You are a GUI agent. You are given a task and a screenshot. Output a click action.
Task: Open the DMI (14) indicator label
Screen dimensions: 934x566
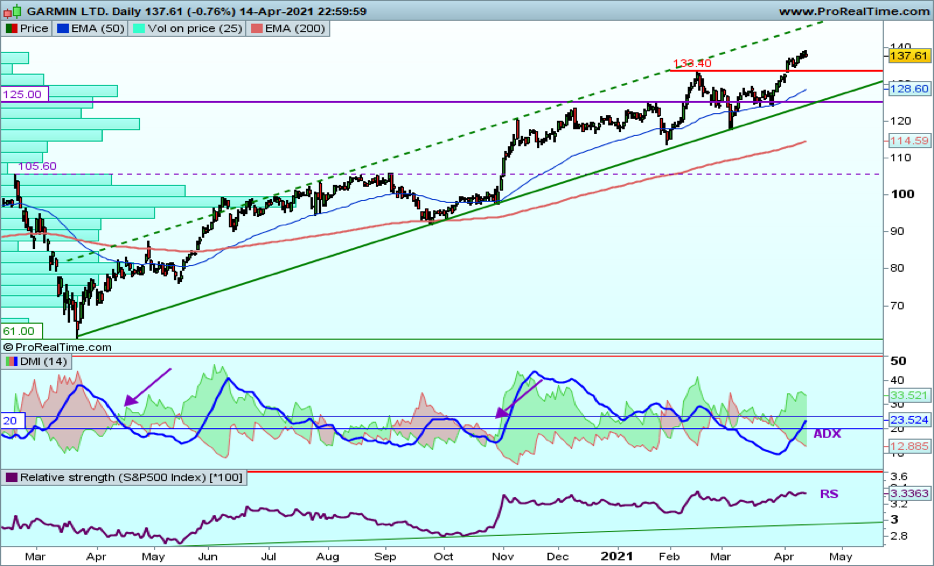[43, 361]
